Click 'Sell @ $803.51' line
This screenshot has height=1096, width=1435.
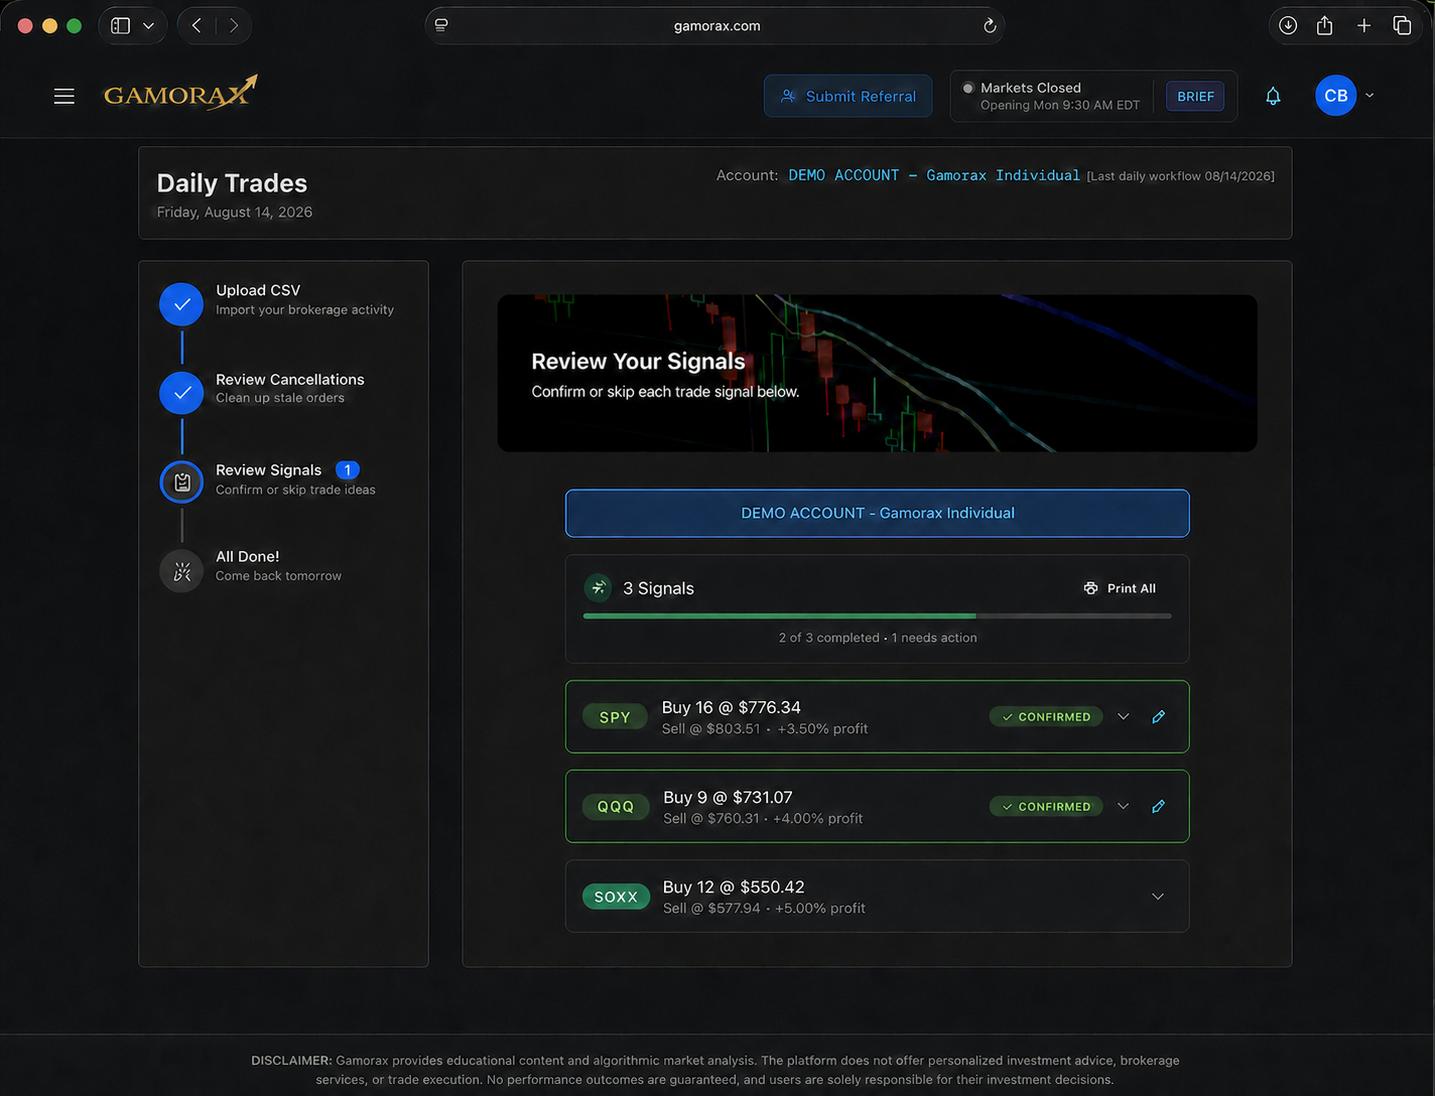point(765,729)
